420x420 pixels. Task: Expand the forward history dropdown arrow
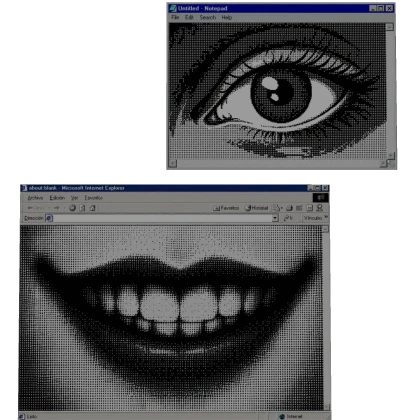[x=64, y=208]
